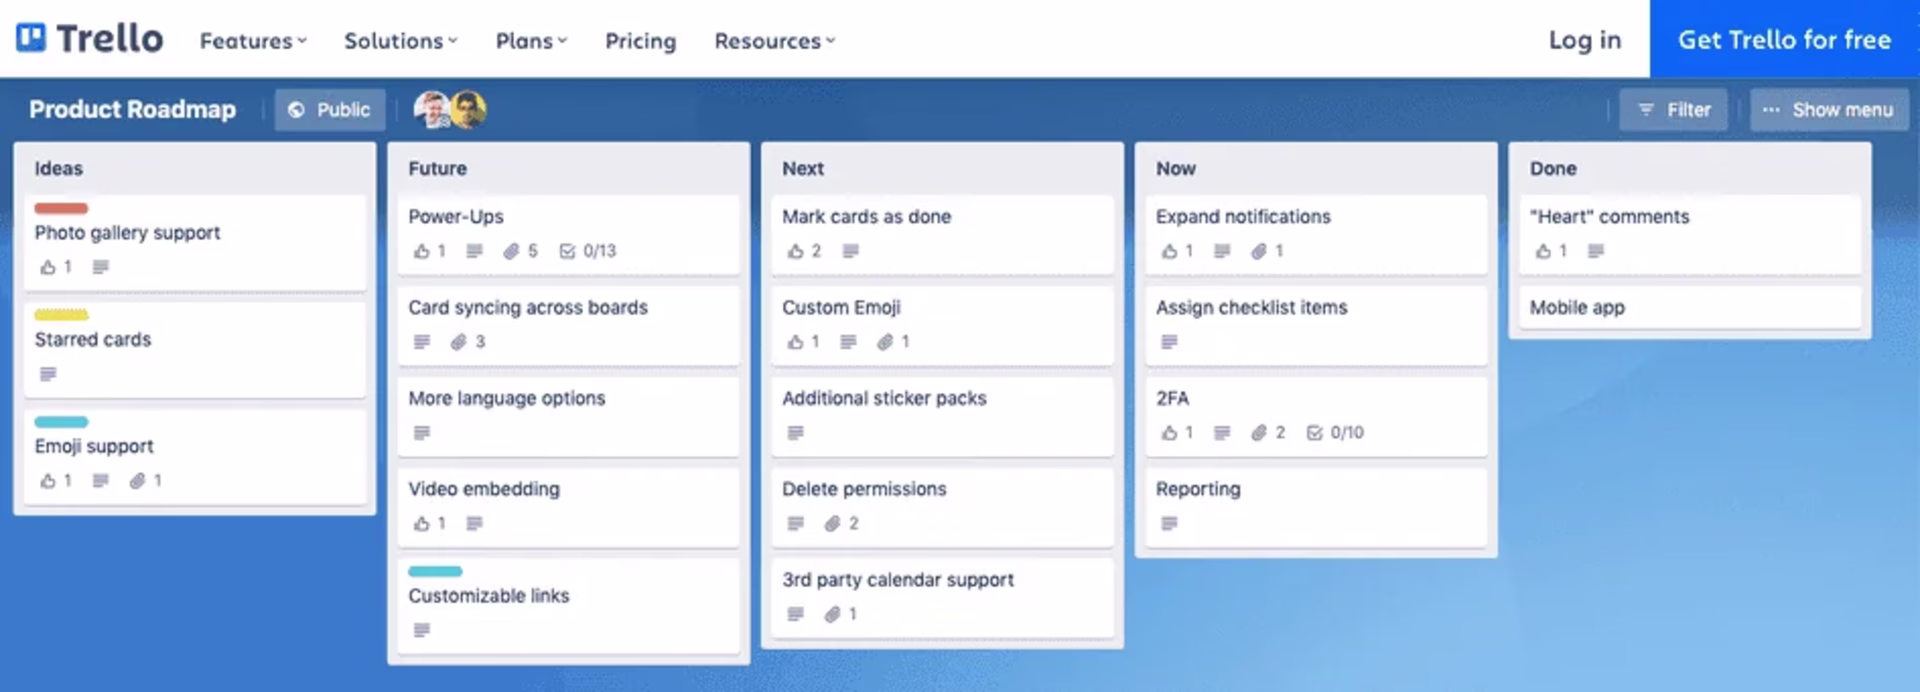This screenshot has width=1920, height=692.
Task: Click thumbs-up icon on 2FA card
Action: coord(1169,433)
